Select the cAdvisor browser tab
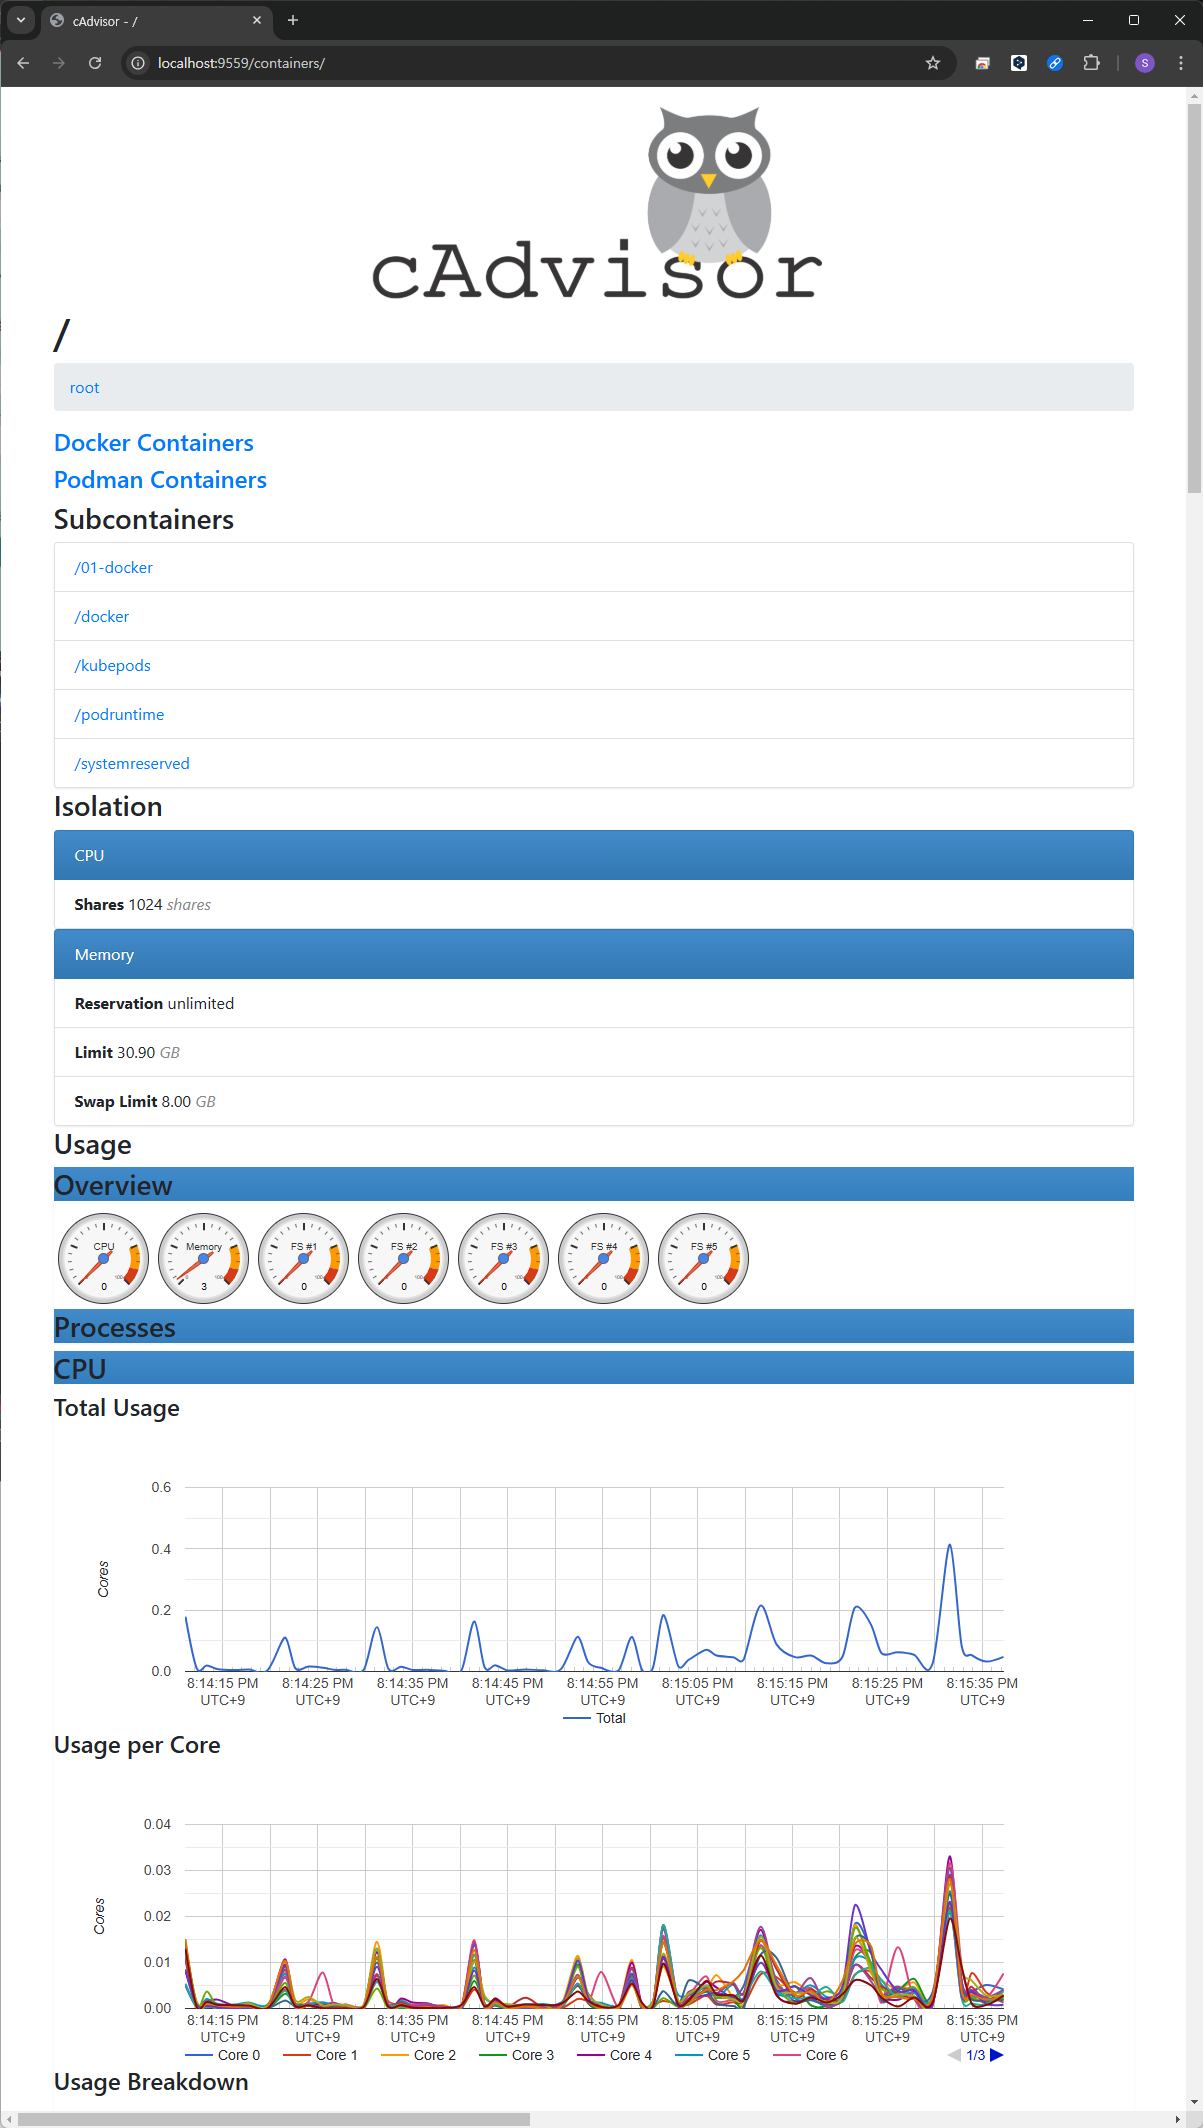 coord(155,21)
